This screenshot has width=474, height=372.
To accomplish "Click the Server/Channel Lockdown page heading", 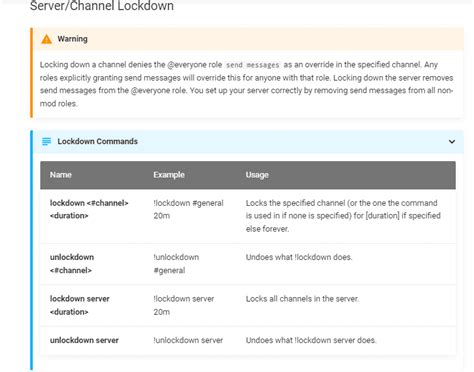I will (102, 6).
